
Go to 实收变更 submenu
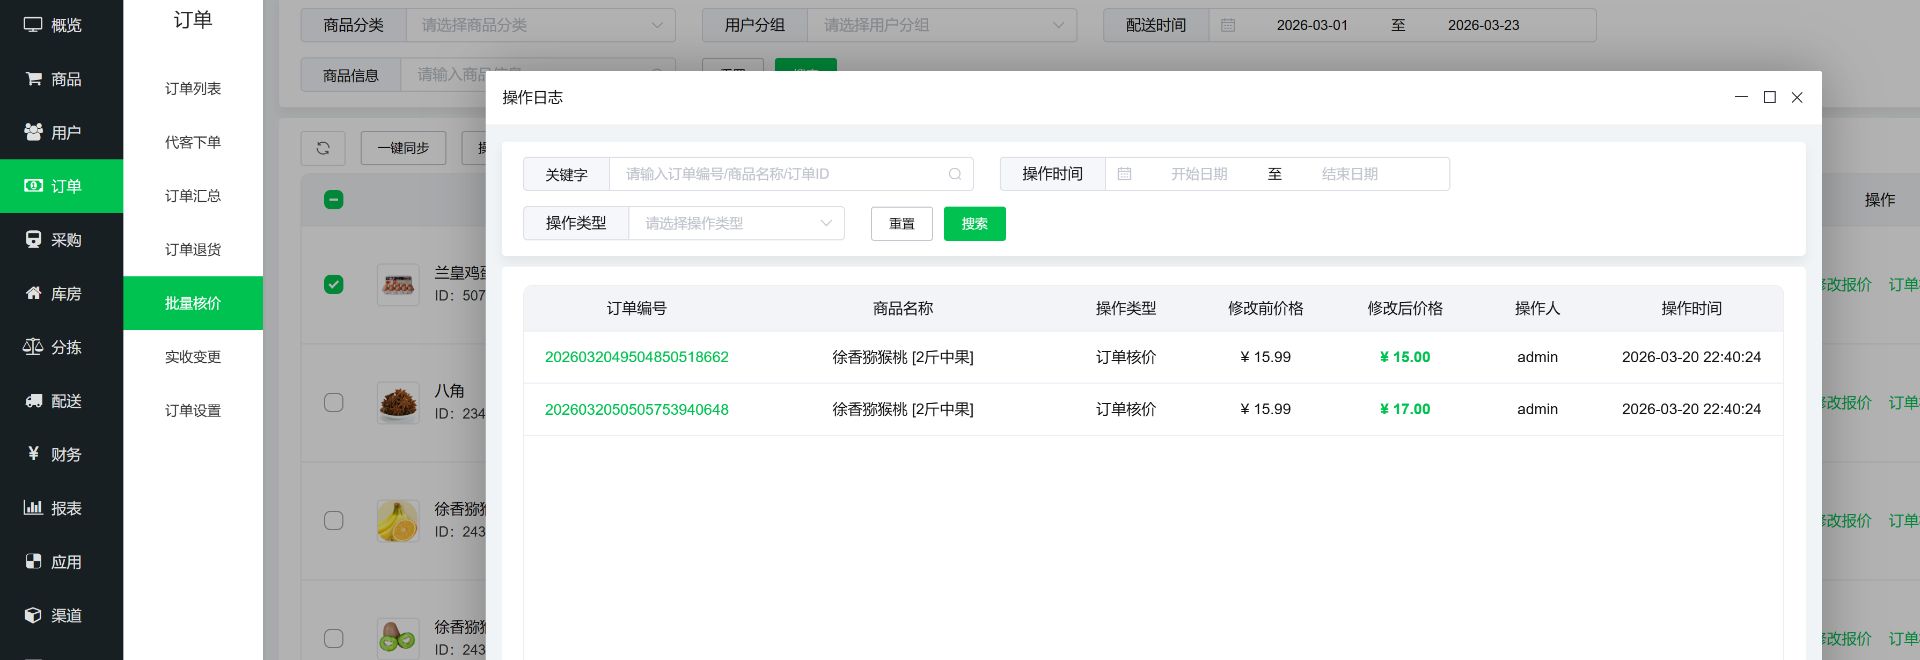[x=193, y=357]
